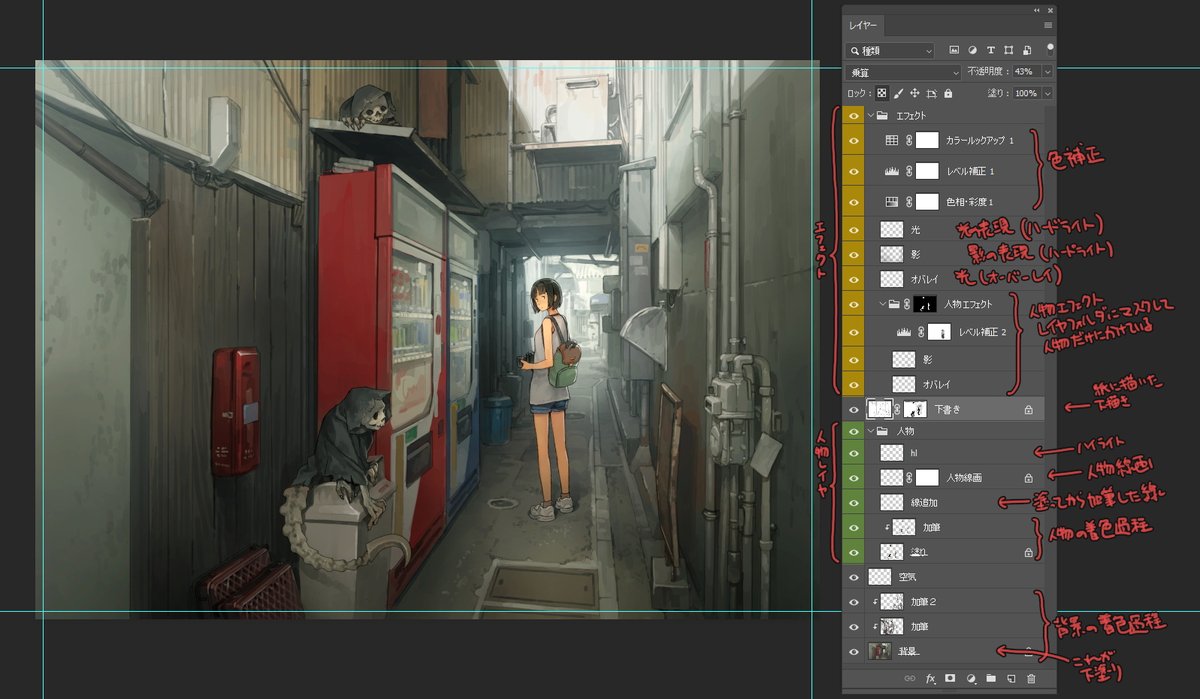Toggle visibility of 加筆2 layer
1200x699 pixels.
click(854, 602)
